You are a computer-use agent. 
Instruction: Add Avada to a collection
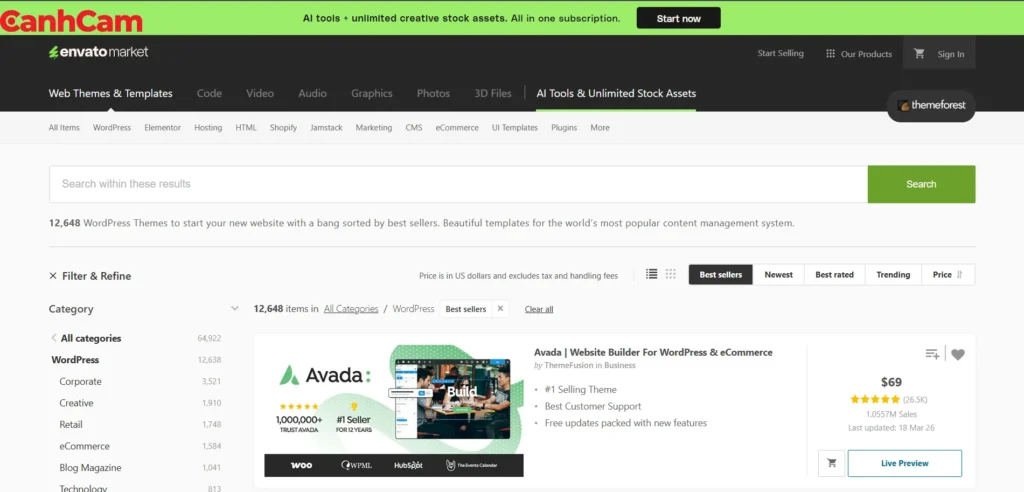point(933,354)
